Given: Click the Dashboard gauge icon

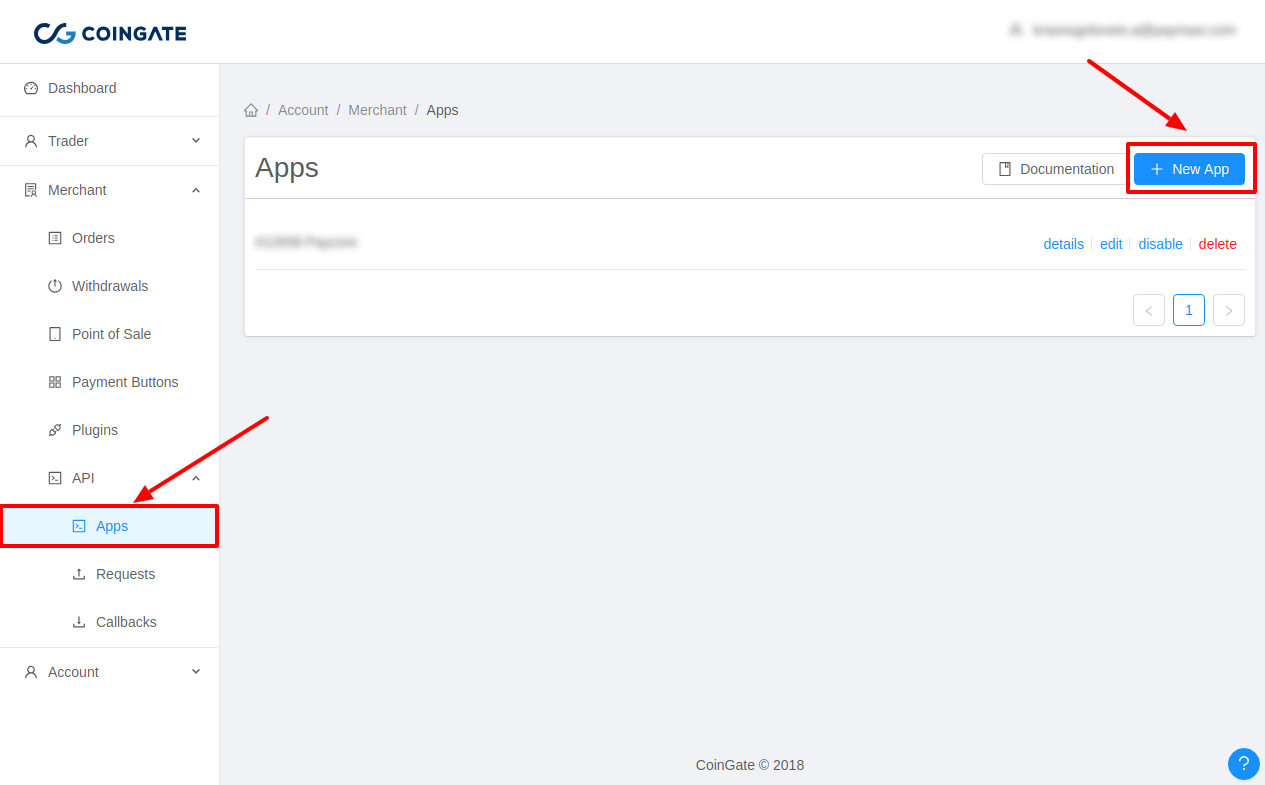Looking at the screenshot, I should tap(31, 88).
